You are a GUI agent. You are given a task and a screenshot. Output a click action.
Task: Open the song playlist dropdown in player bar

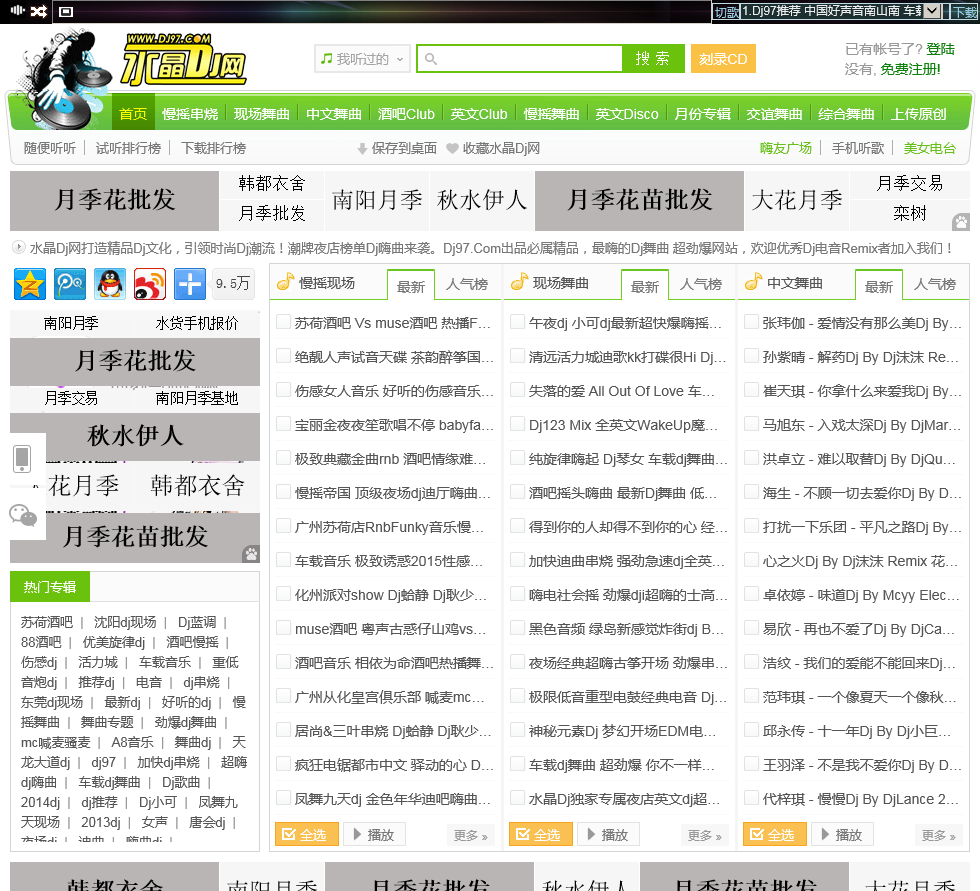(932, 11)
